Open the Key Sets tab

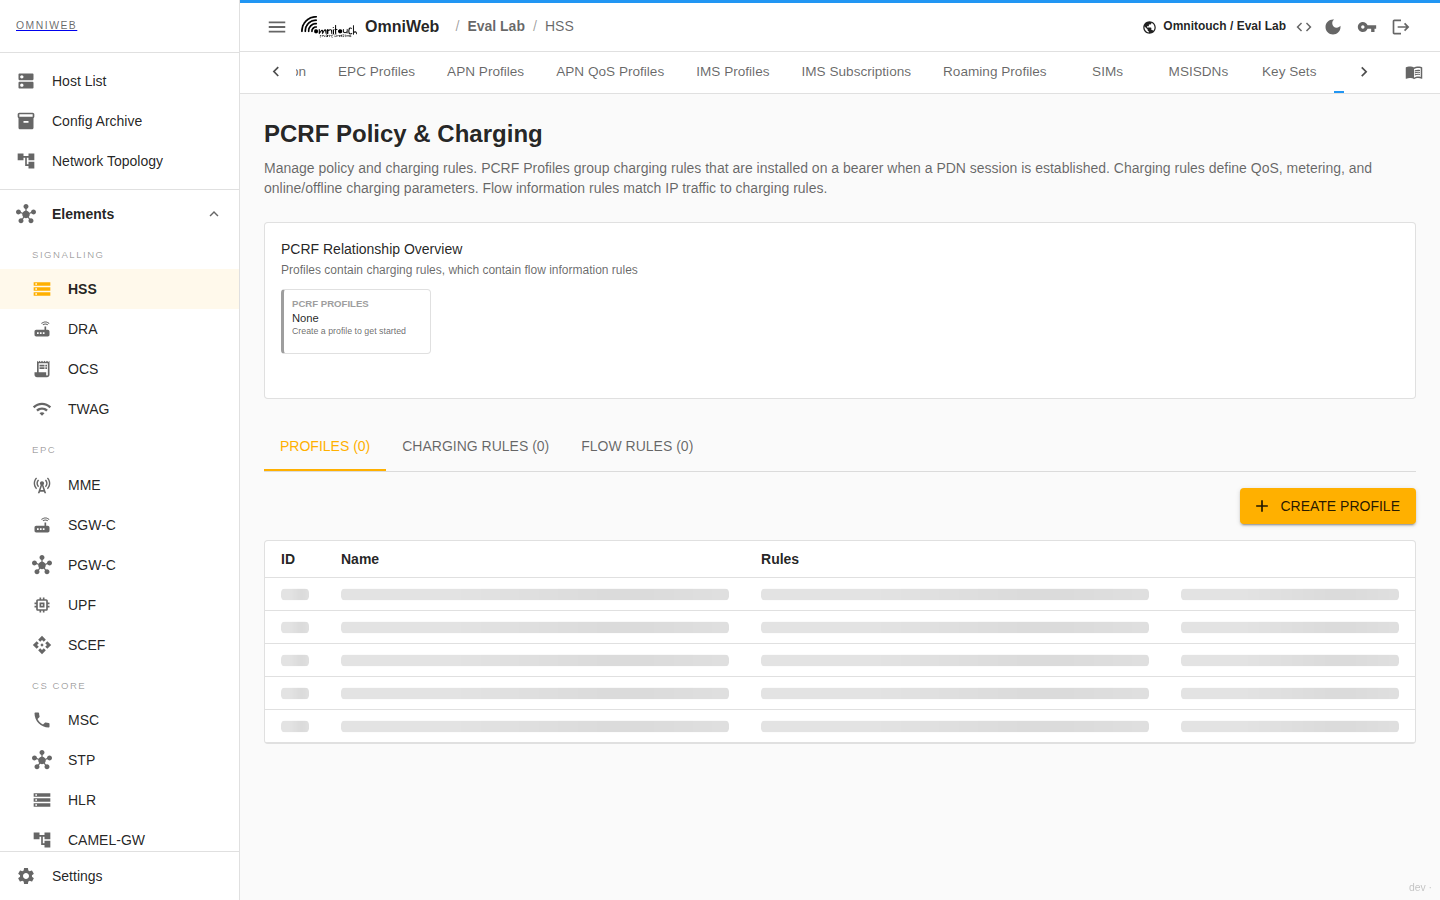tap(1289, 72)
